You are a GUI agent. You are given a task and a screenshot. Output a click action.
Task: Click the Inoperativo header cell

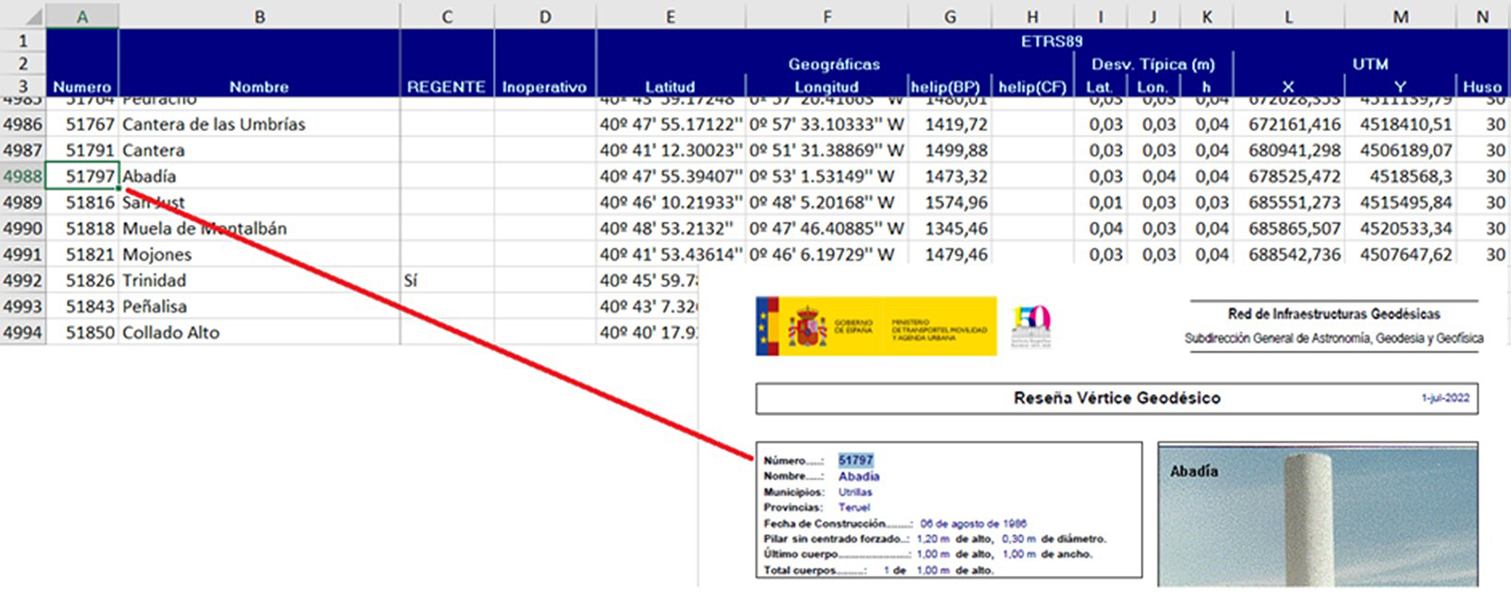[545, 87]
